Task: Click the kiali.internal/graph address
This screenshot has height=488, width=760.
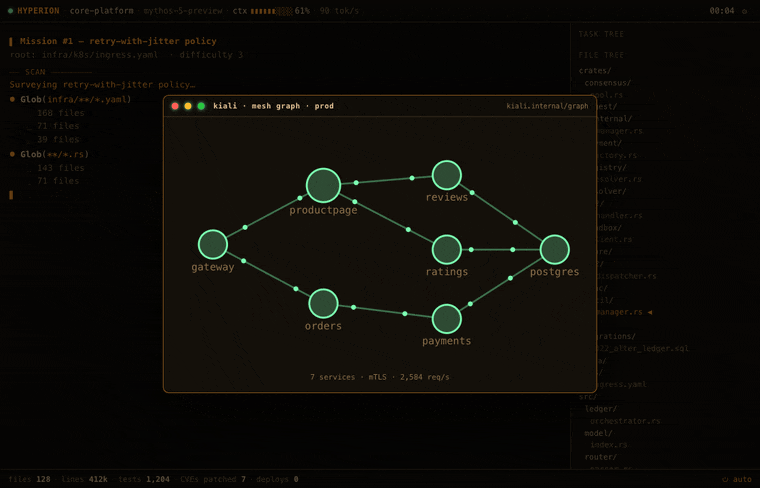Action: pos(547,106)
